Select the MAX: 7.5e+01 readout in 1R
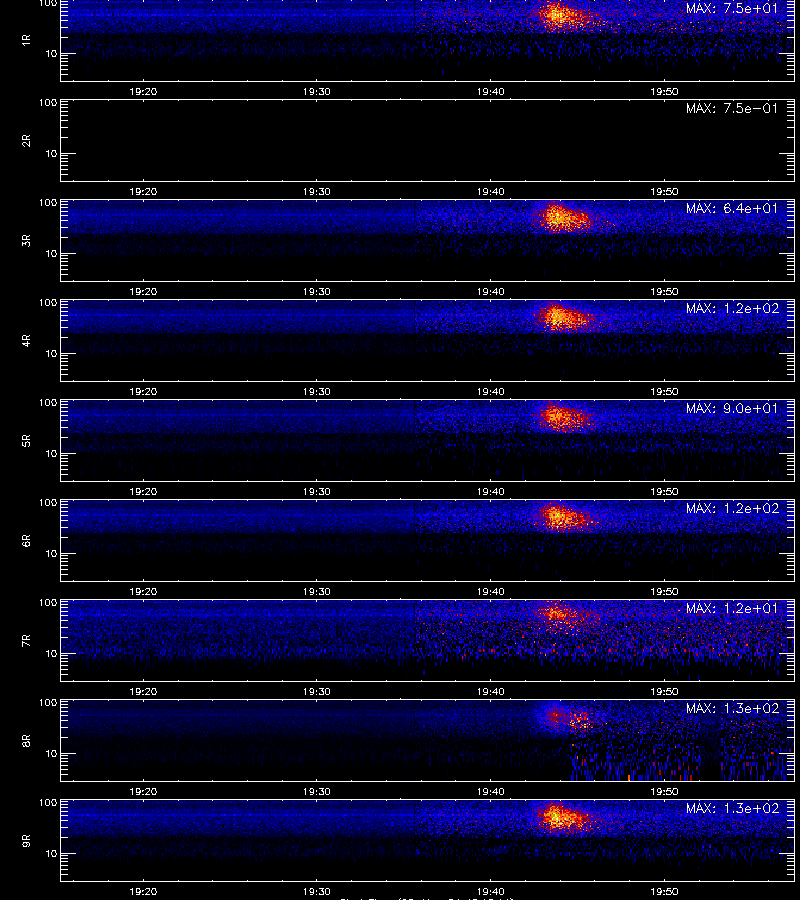 pos(732,9)
